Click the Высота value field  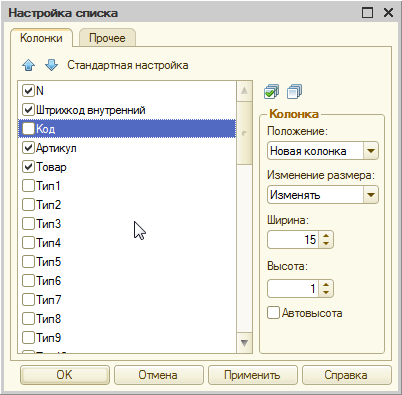[x=293, y=288]
